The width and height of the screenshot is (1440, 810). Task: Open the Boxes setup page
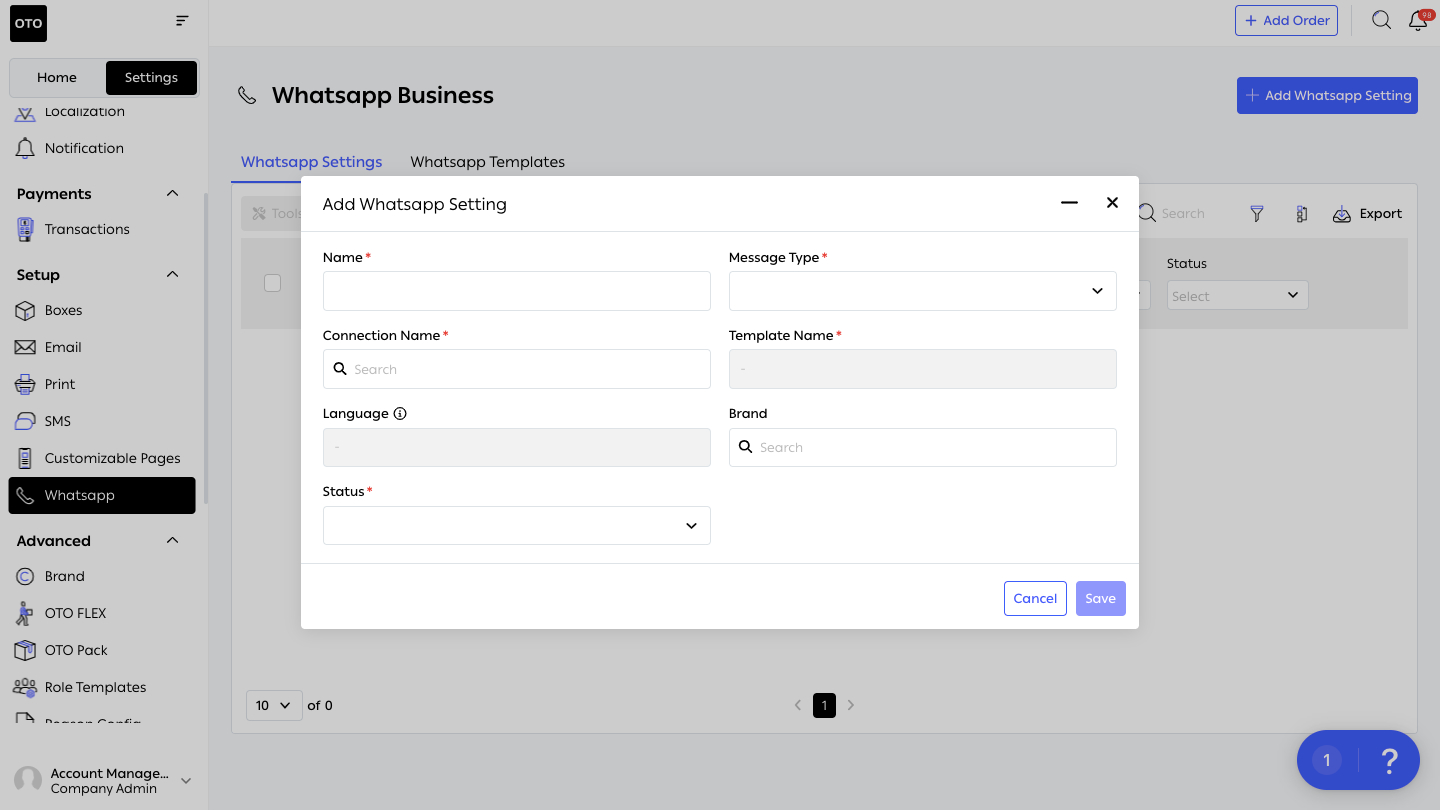click(x=63, y=310)
